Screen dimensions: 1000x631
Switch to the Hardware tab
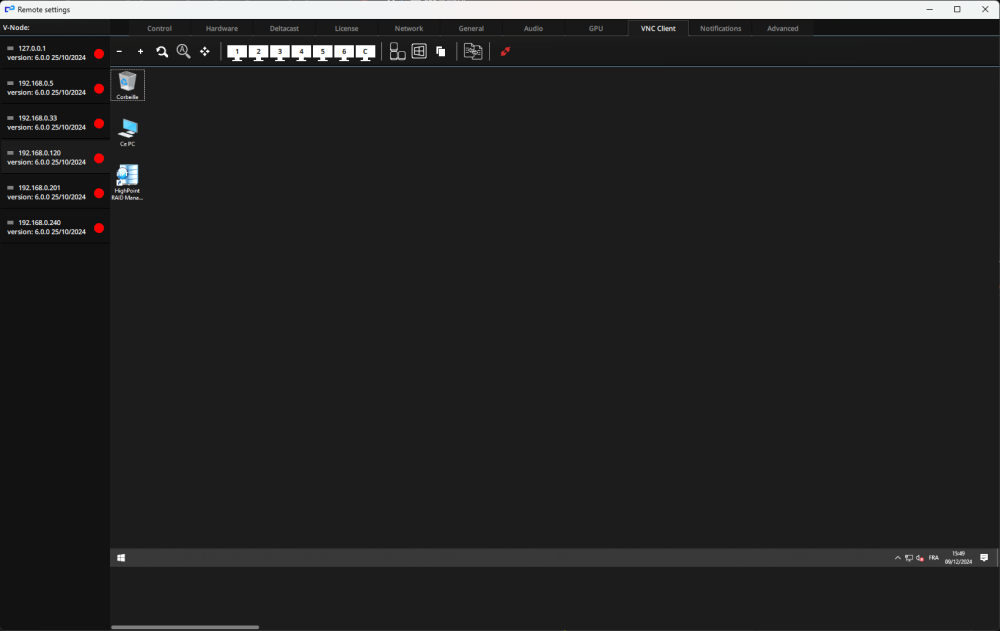tap(221, 28)
